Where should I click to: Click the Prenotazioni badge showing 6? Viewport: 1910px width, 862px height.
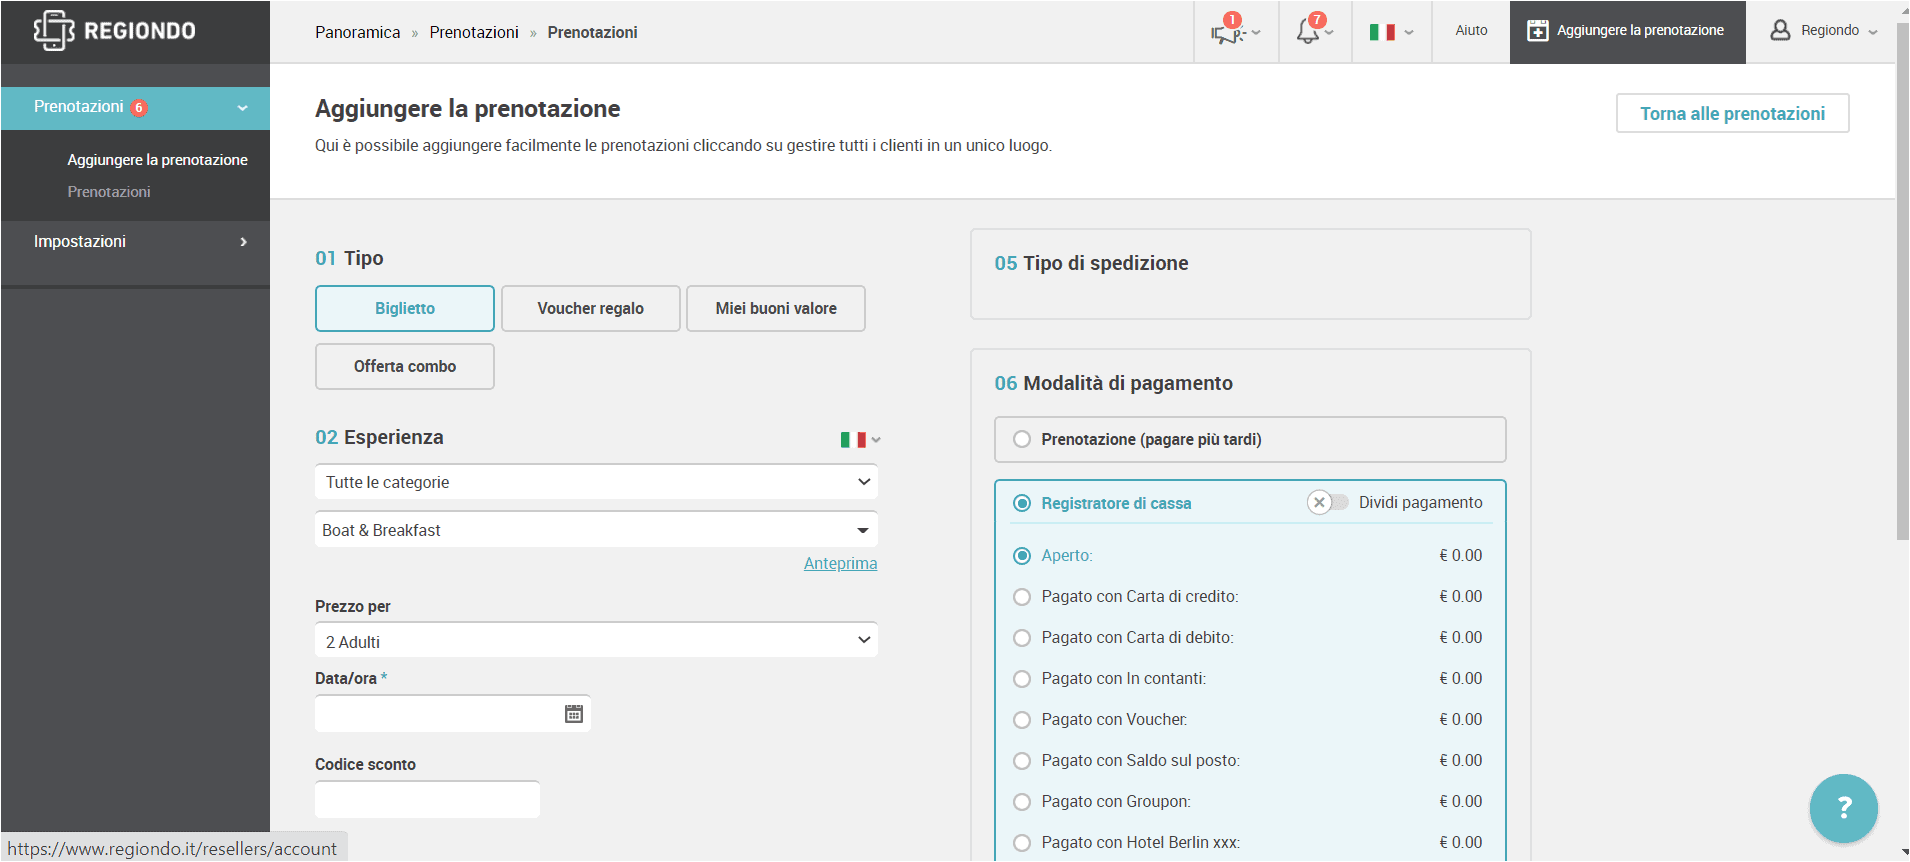click(x=139, y=108)
